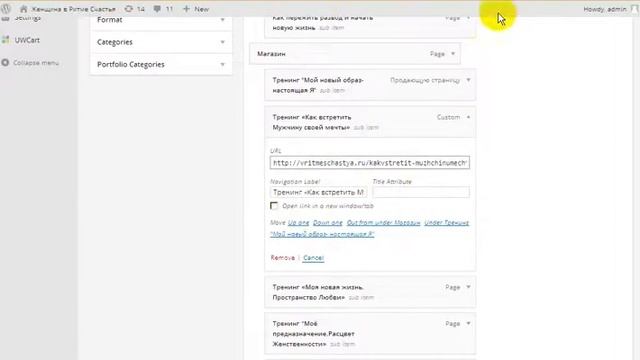Viewport: 640px width, 360px height.
Task: Collapse the admin sidebar menu
Action: tap(36, 63)
